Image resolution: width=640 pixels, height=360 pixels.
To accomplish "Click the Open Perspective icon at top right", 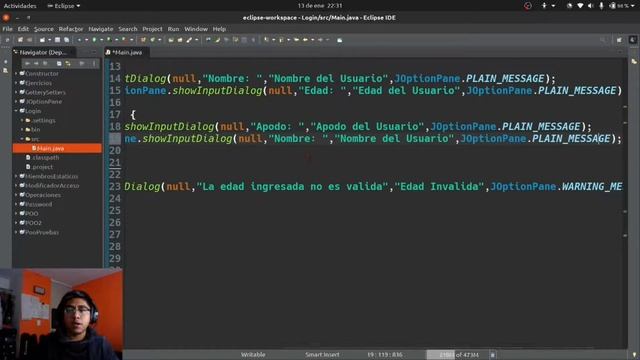I will click(x=619, y=40).
